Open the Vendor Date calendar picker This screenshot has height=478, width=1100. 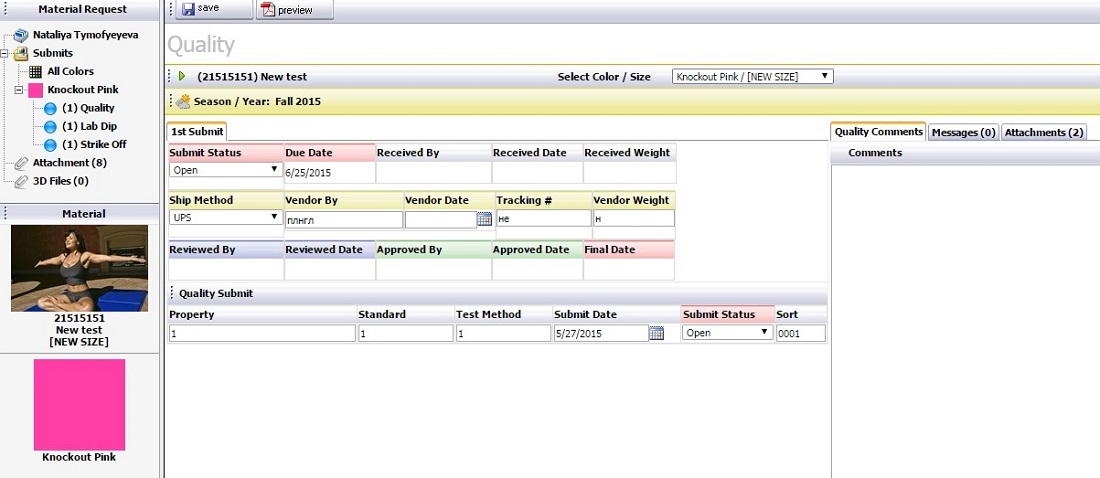(x=484, y=219)
